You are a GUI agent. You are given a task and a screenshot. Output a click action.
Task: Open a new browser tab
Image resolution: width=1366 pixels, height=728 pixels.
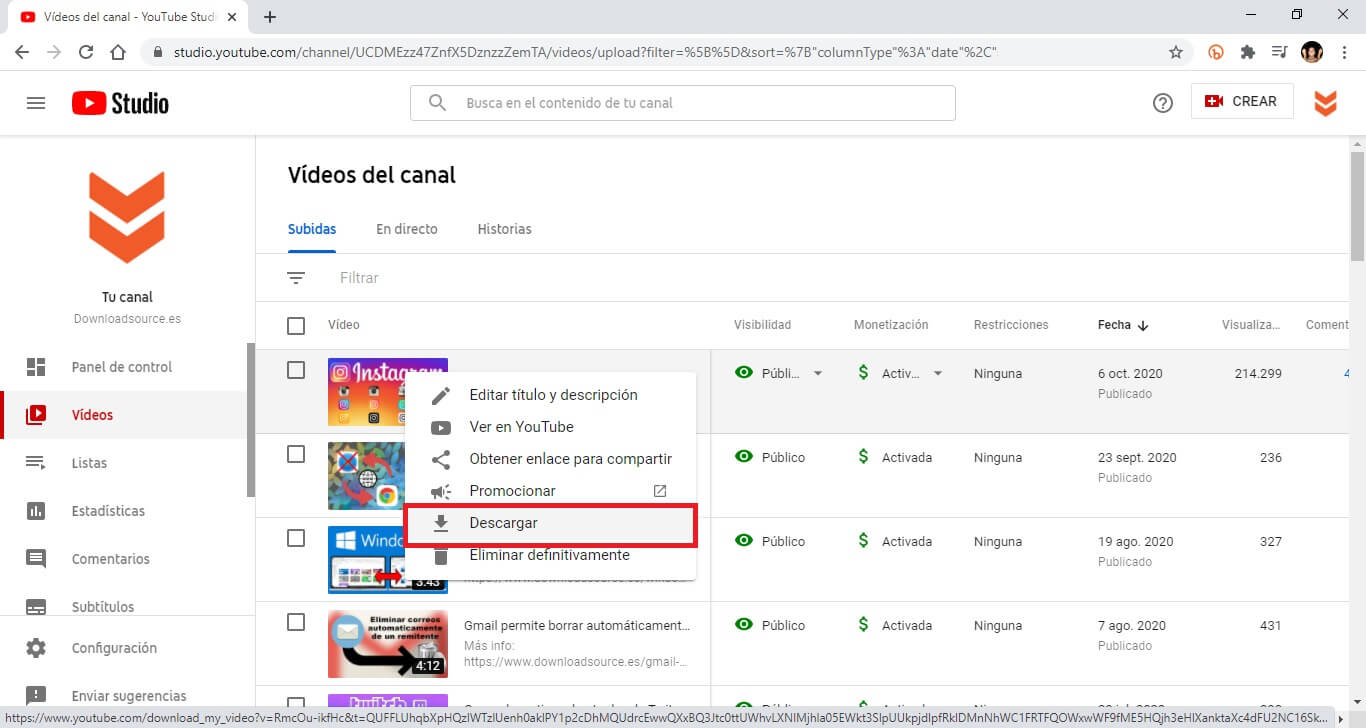270,17
